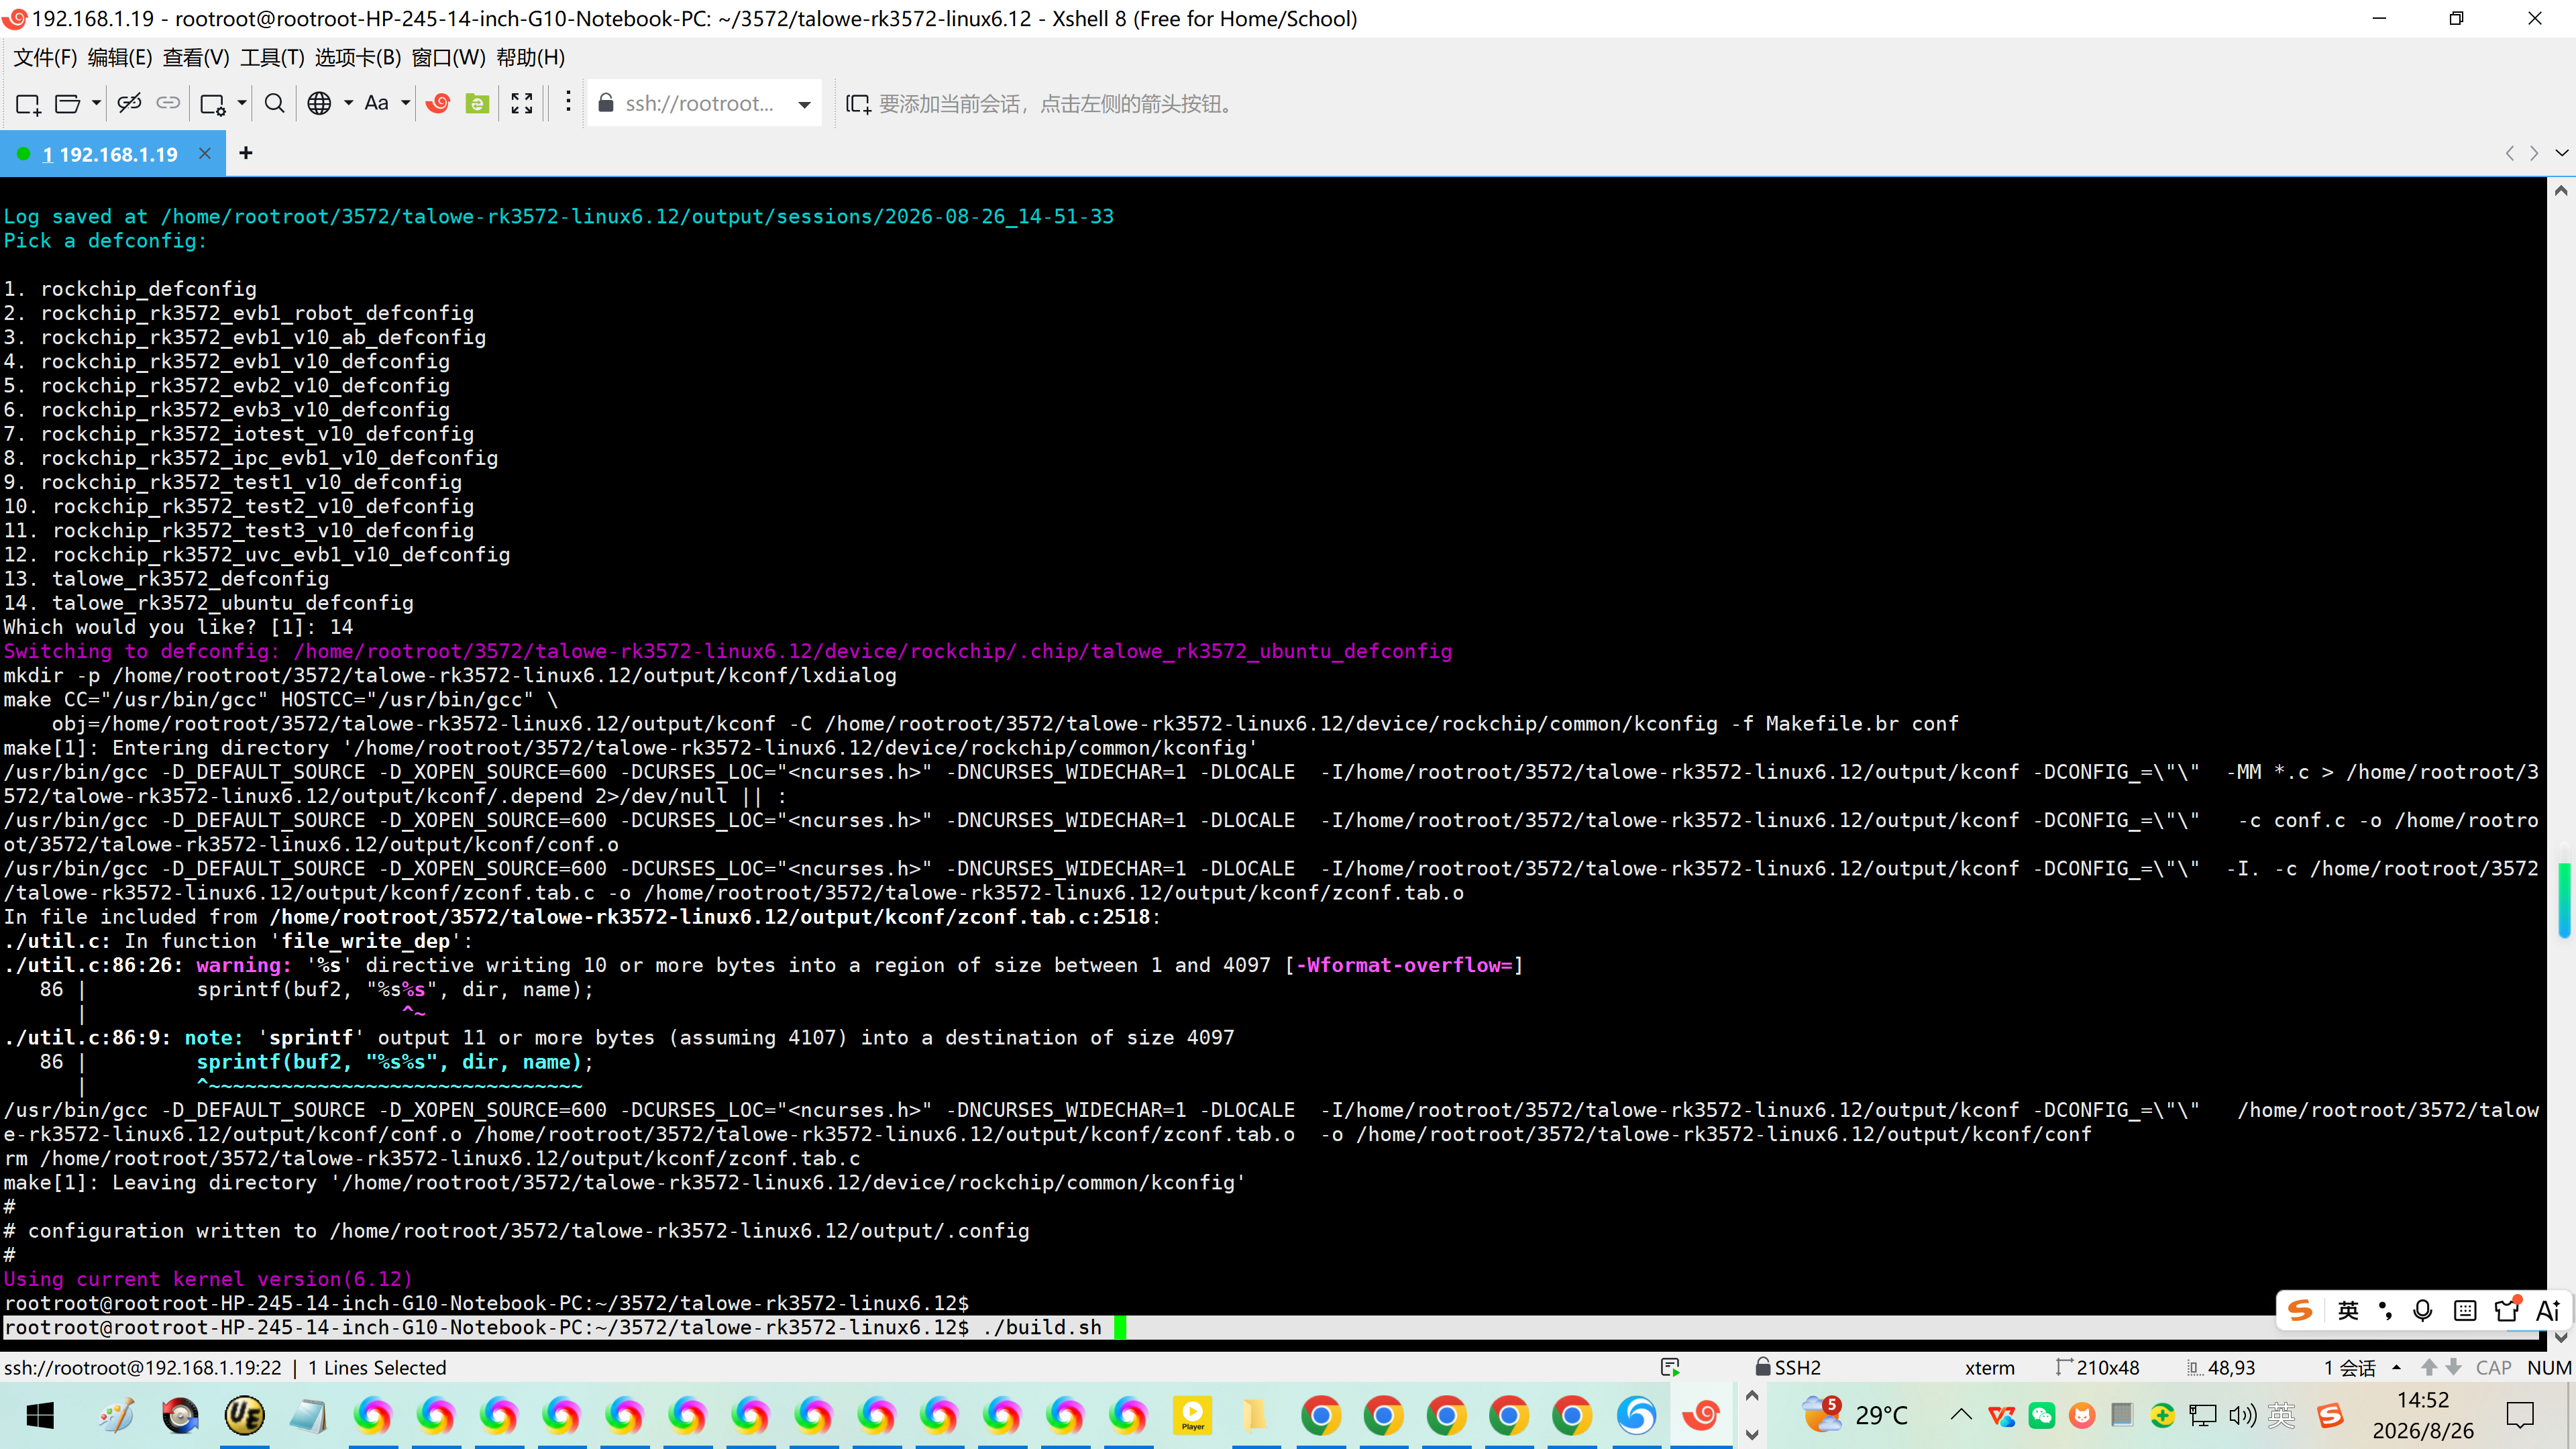2576x1449 pixels.
Task: Open the 文件(F) menu
Action: tap(45, 58)
